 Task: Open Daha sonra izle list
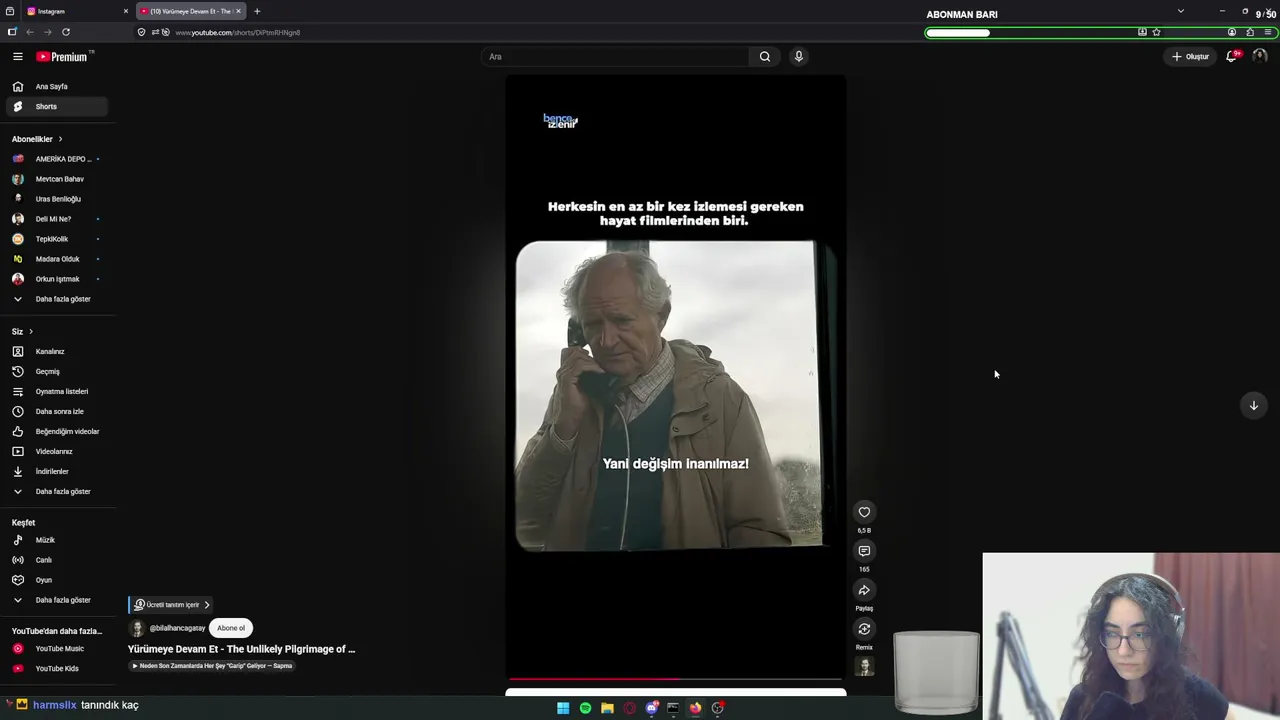(57, 412)
